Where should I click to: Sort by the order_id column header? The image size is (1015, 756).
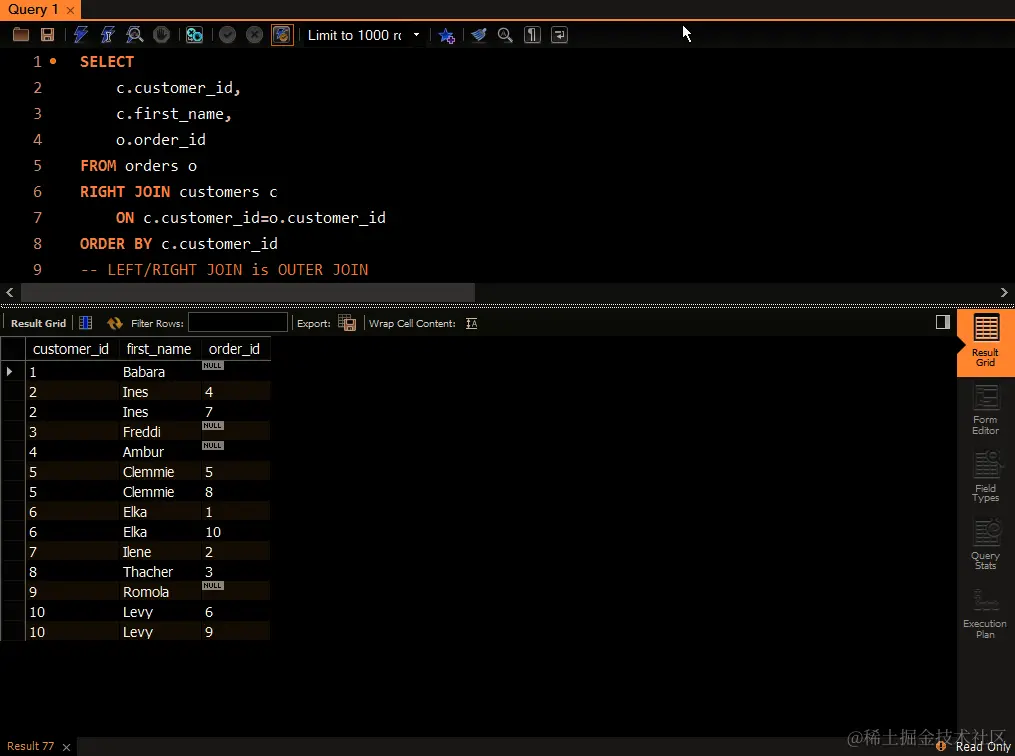click(234, 349)
